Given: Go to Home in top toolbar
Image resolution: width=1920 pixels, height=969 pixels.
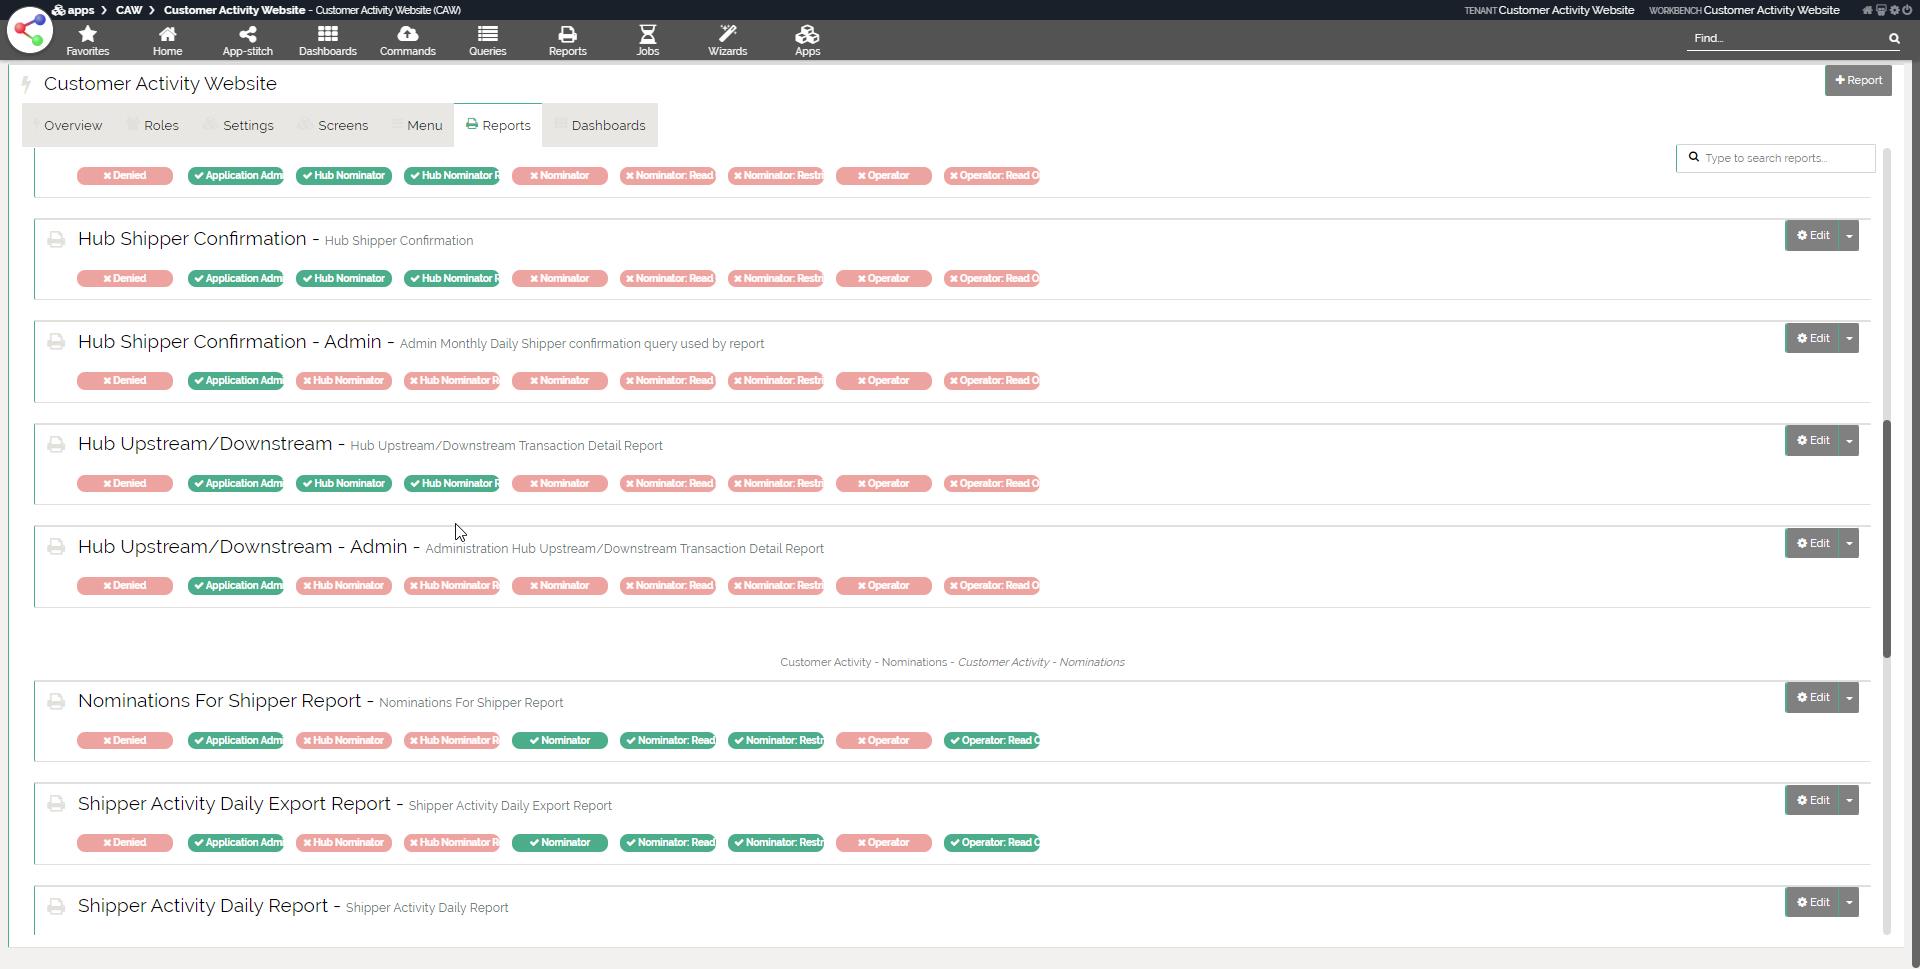Looking at the screenshot, I should tap(167, 40).
